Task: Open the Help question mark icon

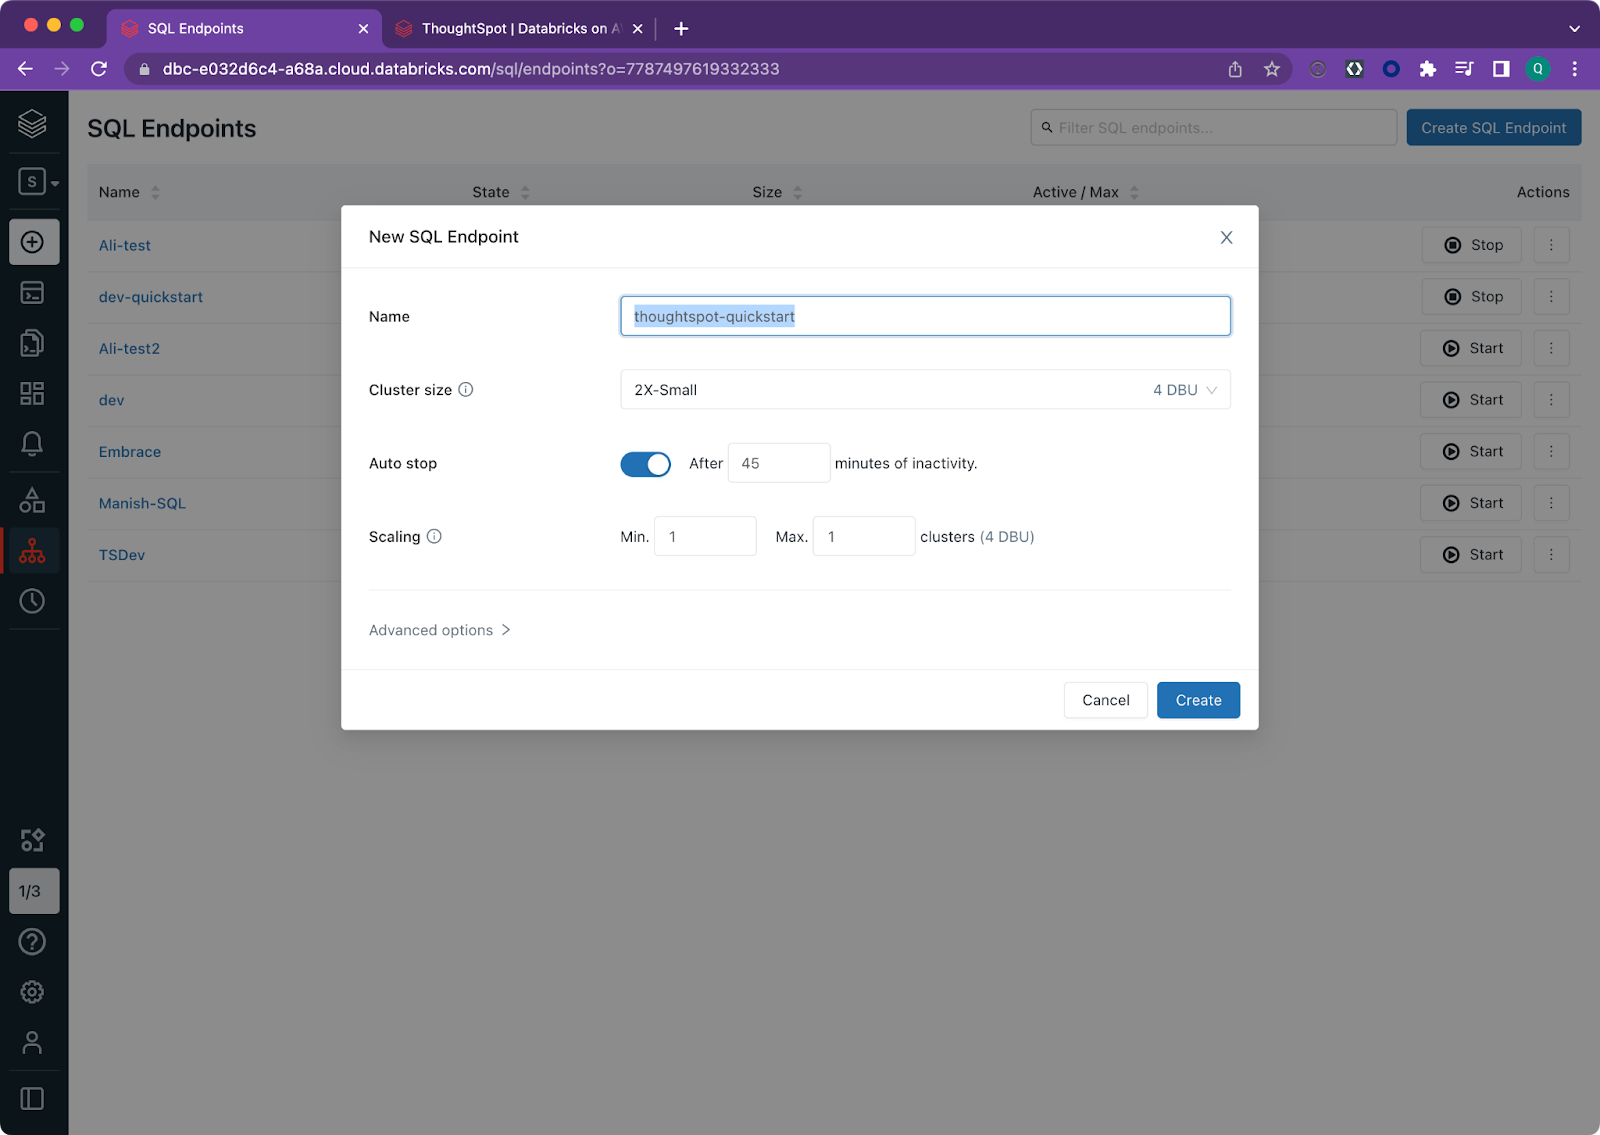Action: point(32,941)
